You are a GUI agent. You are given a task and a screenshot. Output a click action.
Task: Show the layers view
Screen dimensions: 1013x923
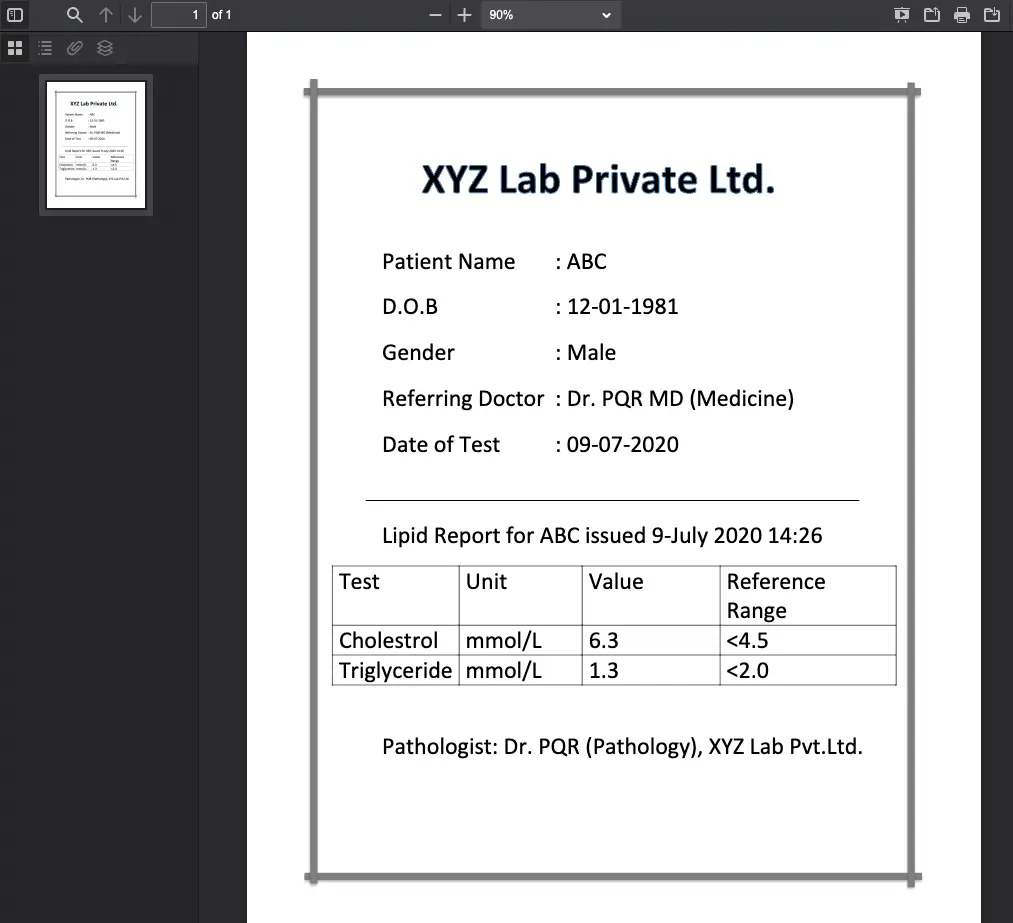click(105, 48)
